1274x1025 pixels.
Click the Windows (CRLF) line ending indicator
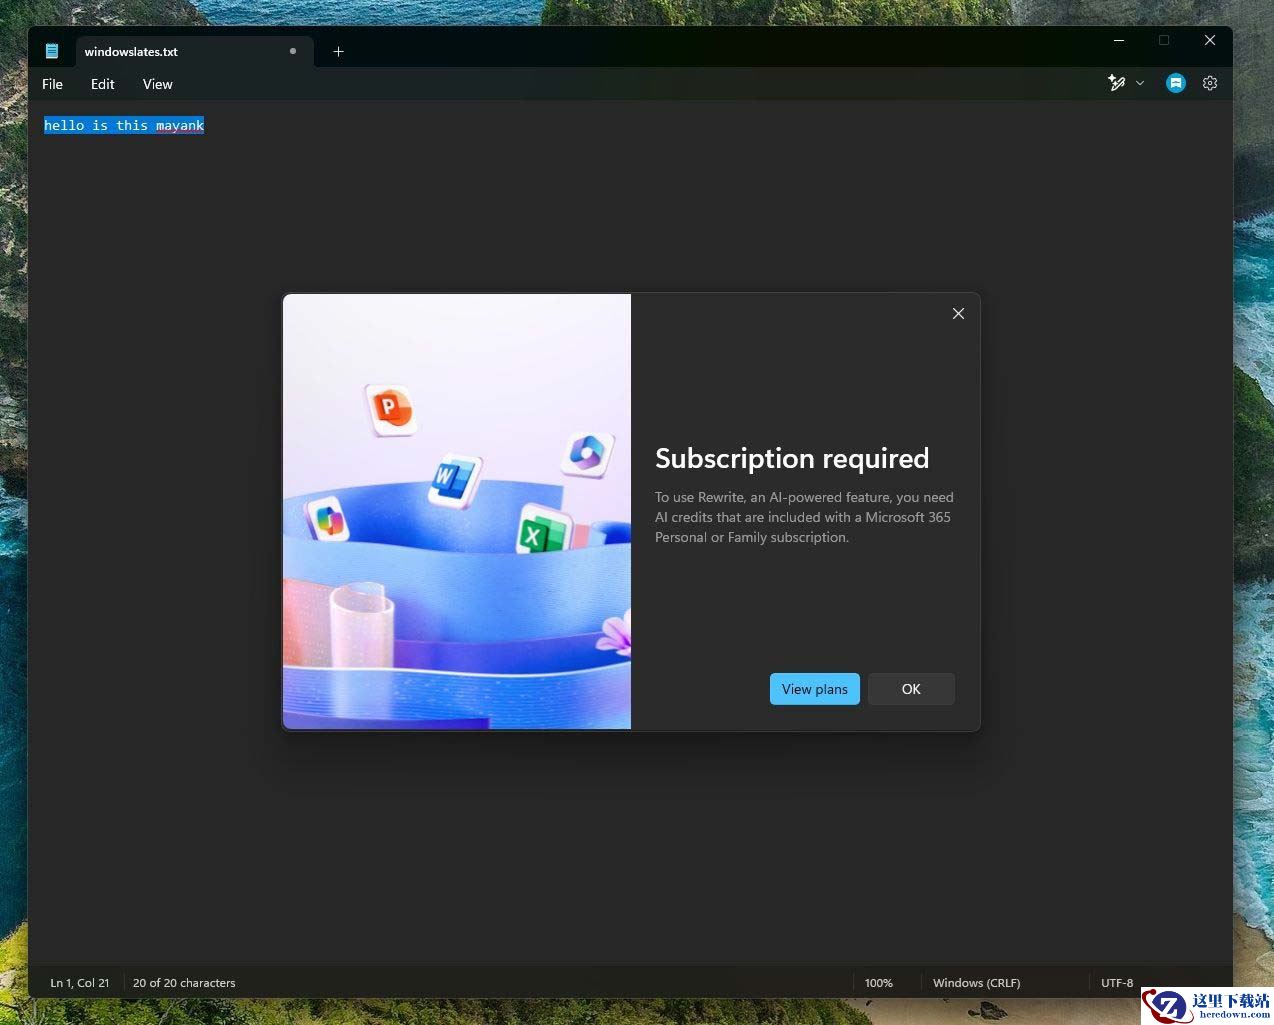[977, 983]
